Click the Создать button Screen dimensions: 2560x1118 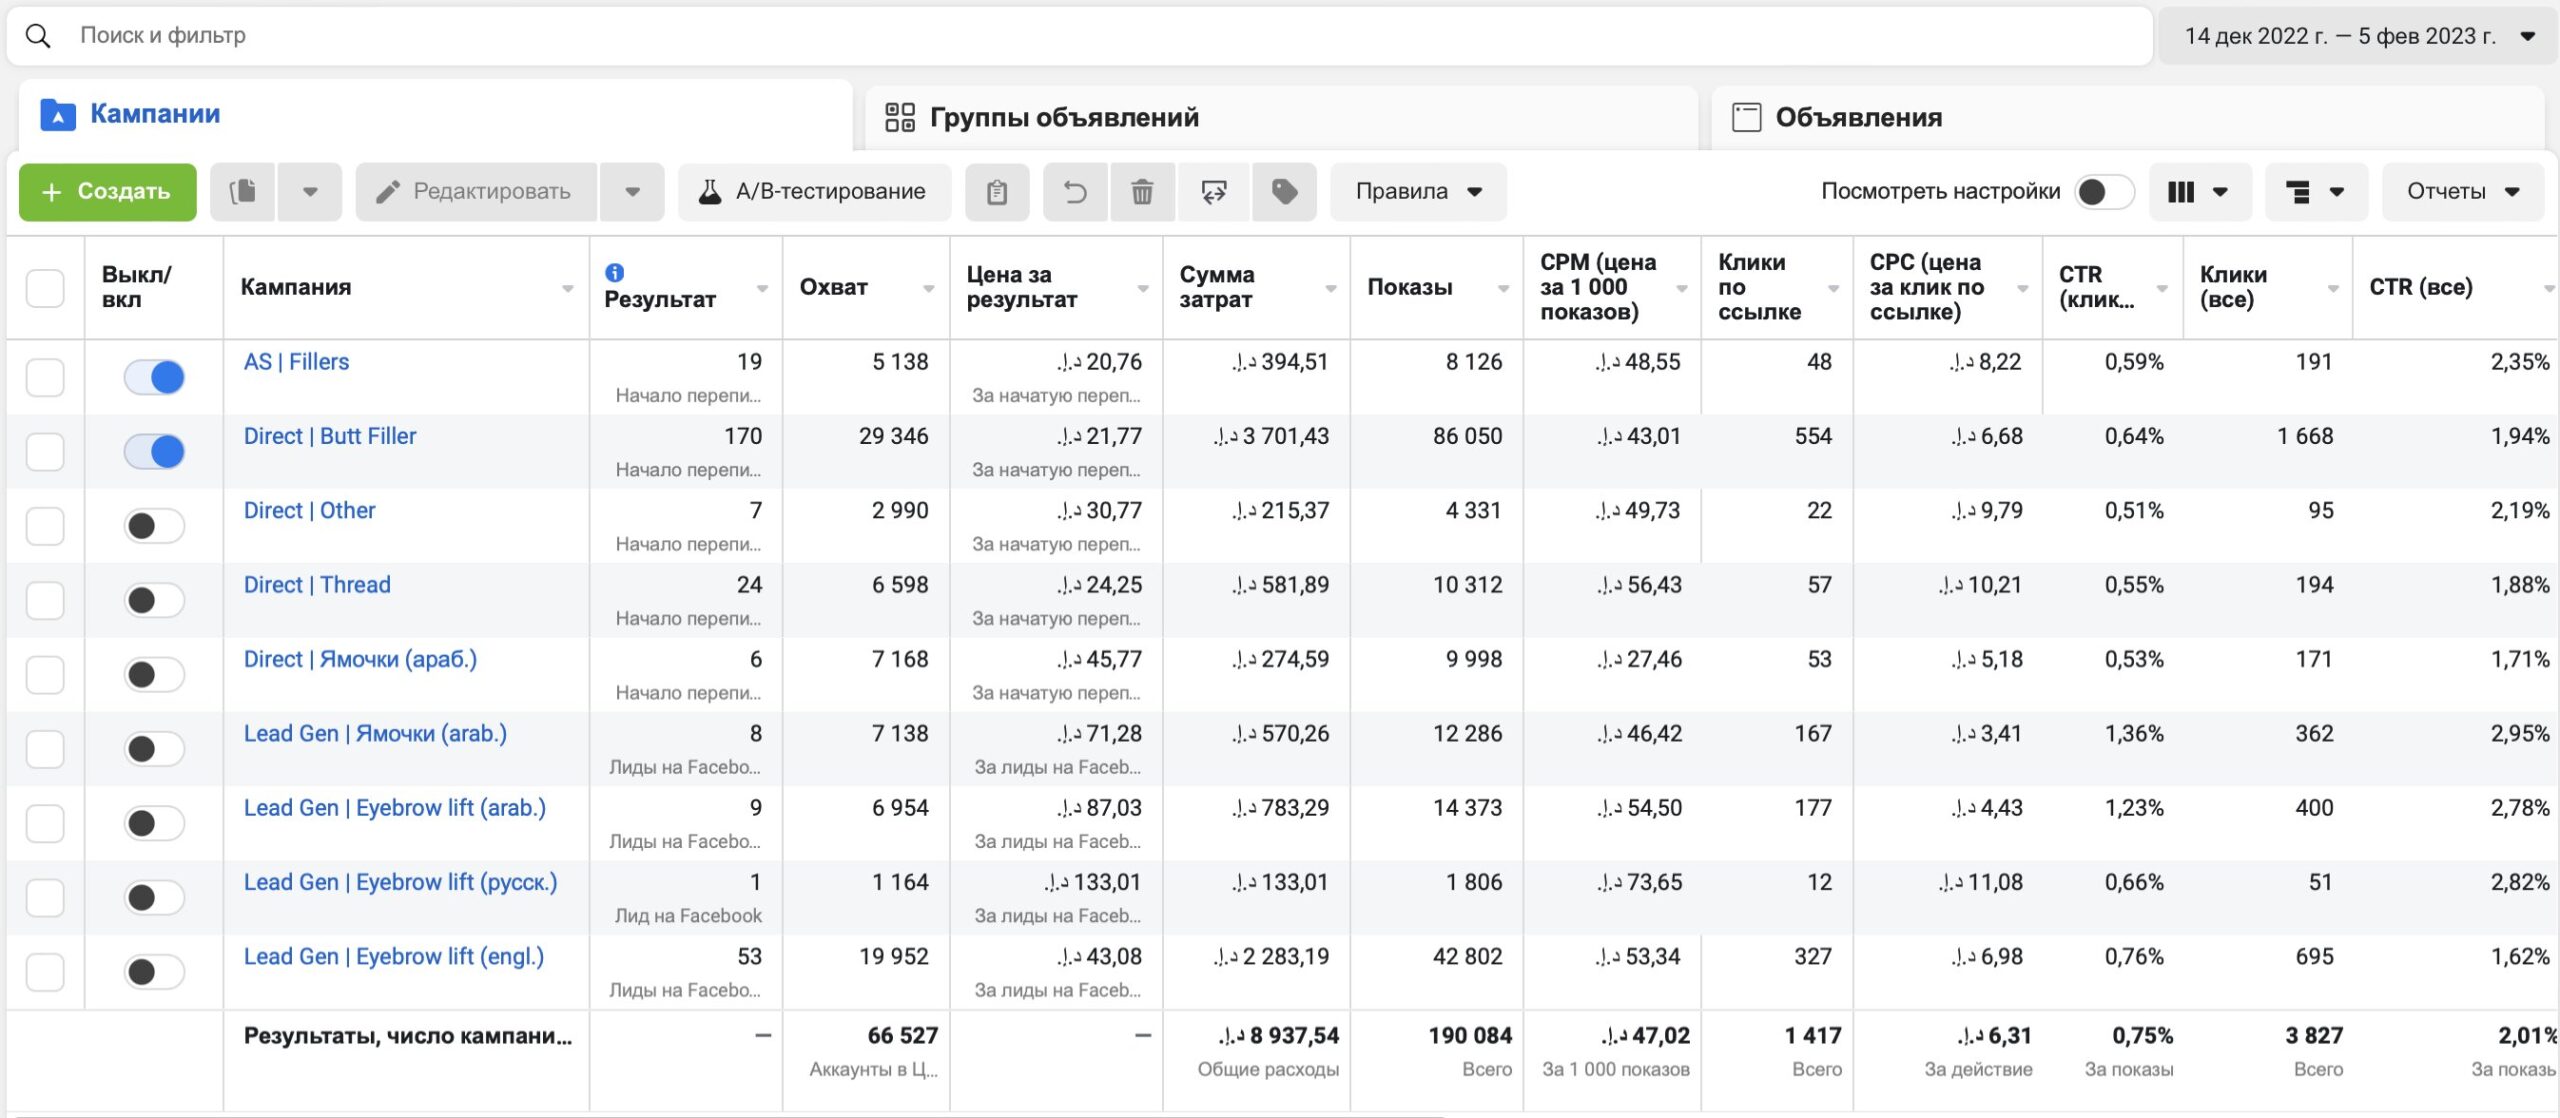click(x=108, y=191)
